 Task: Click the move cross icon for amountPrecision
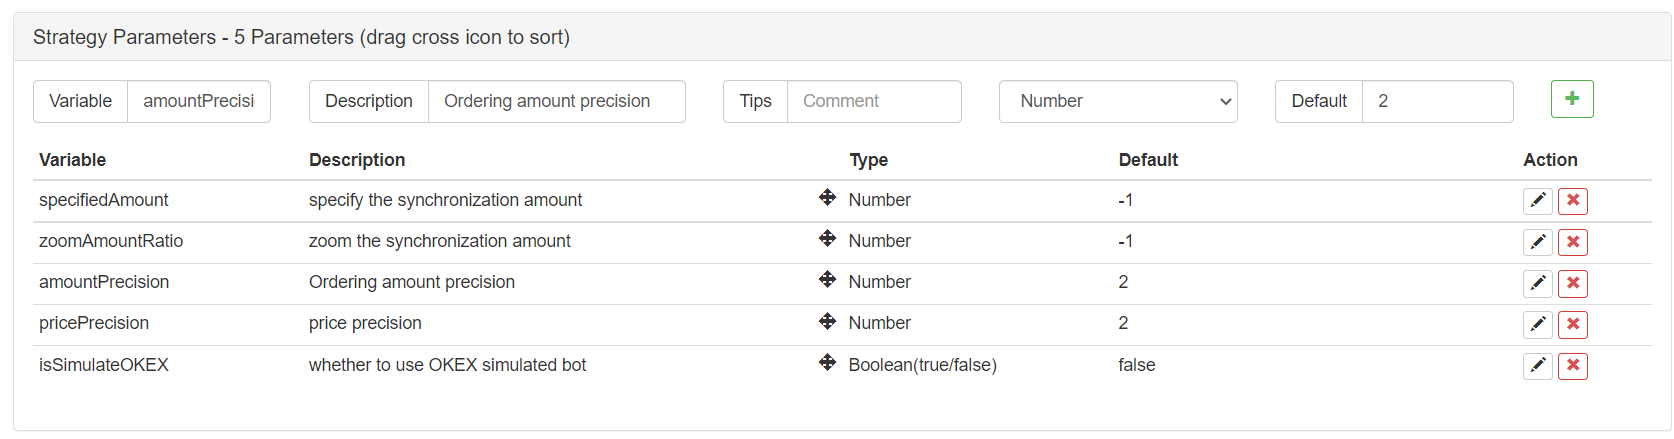827,280
